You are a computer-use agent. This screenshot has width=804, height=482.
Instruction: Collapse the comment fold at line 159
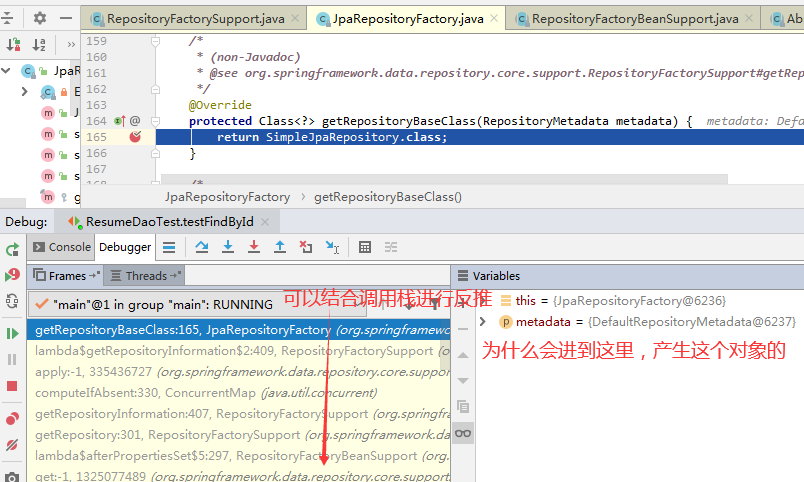(155, 41)
